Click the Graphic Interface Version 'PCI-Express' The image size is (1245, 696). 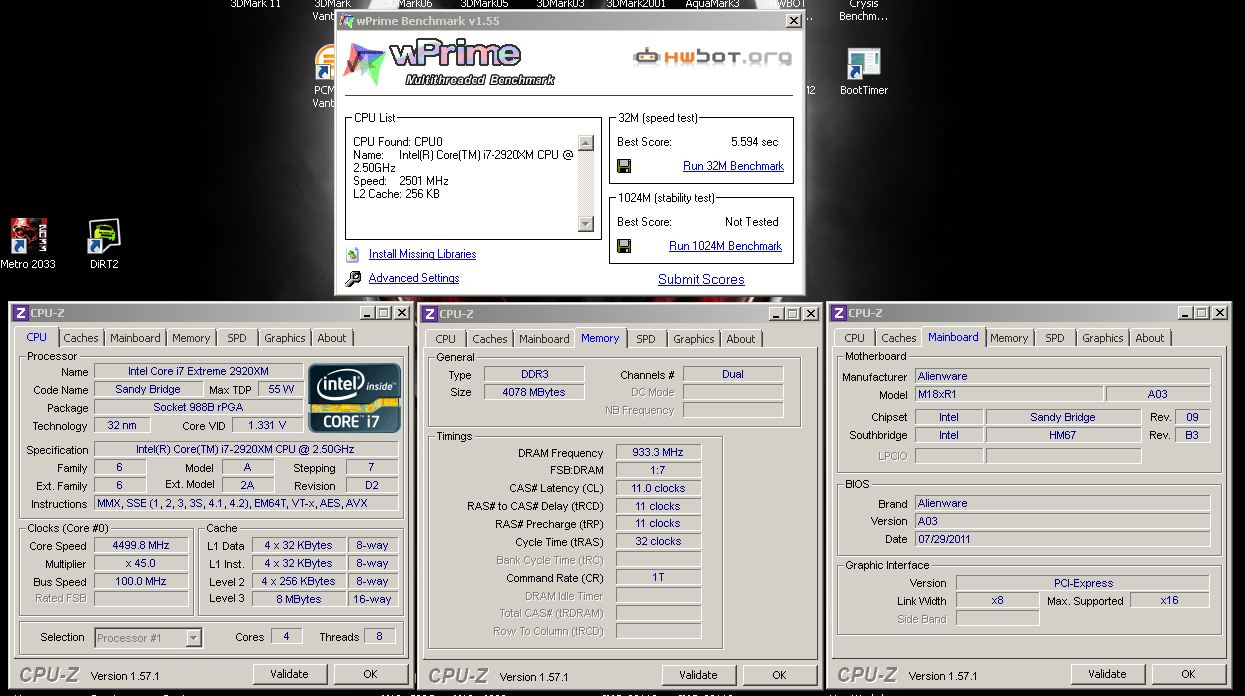(x=1083, y=583)
